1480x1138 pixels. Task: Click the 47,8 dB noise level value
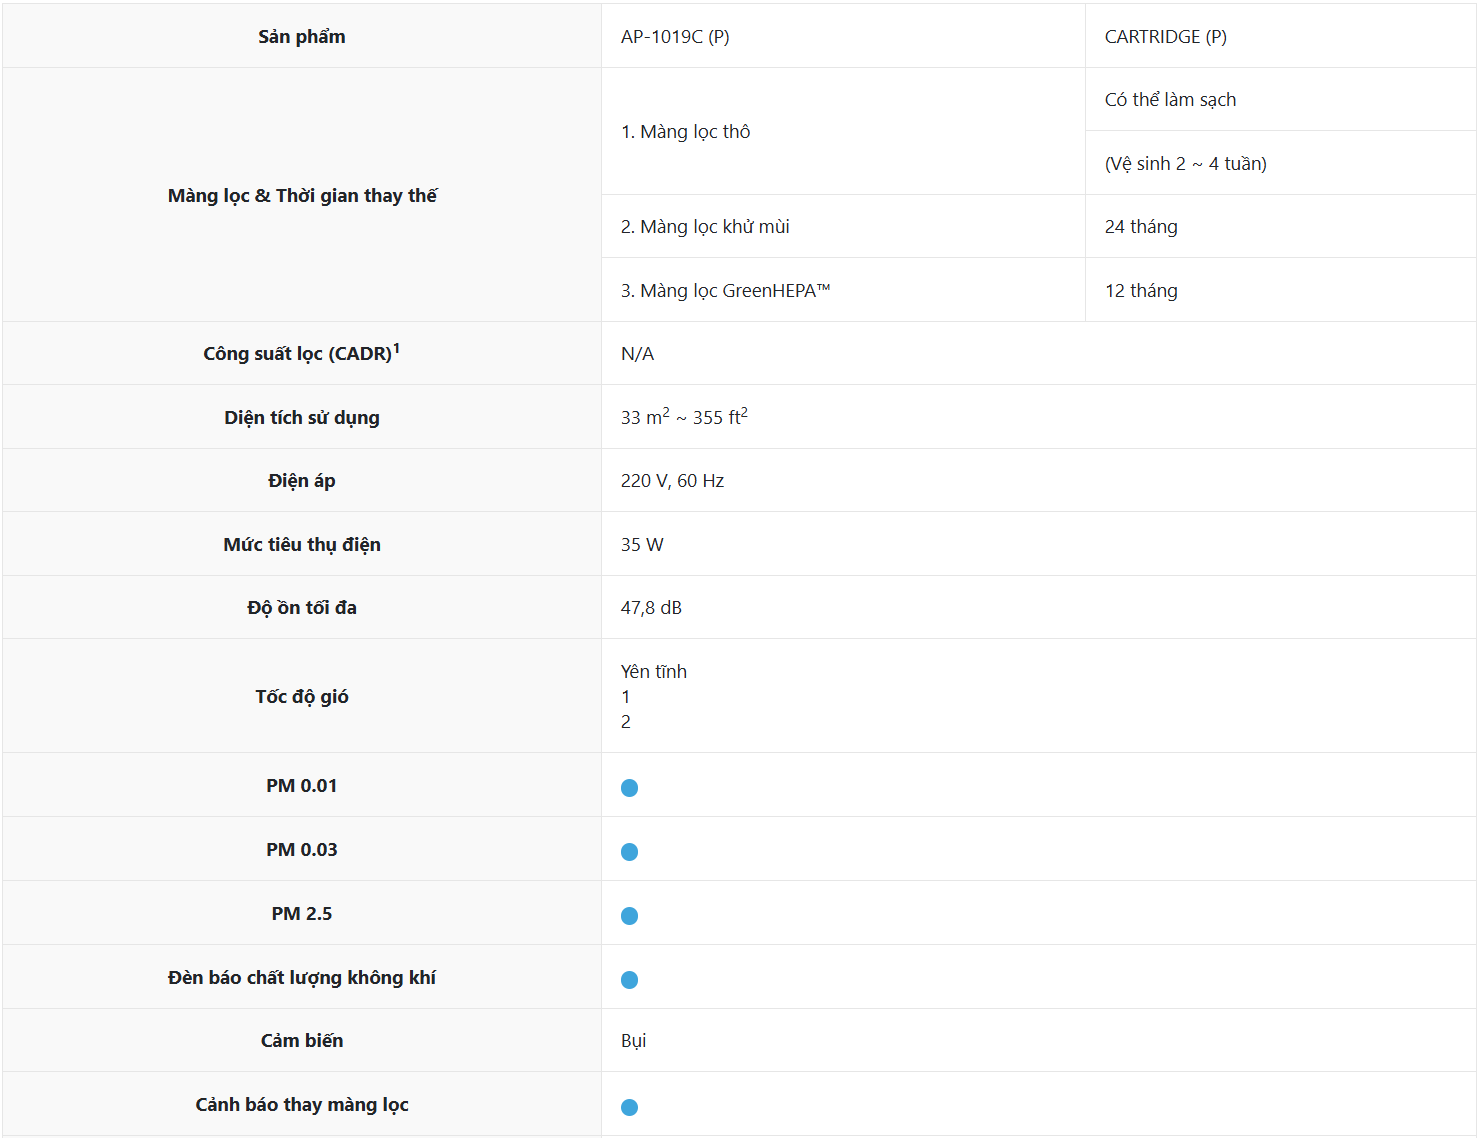(651, 608)
